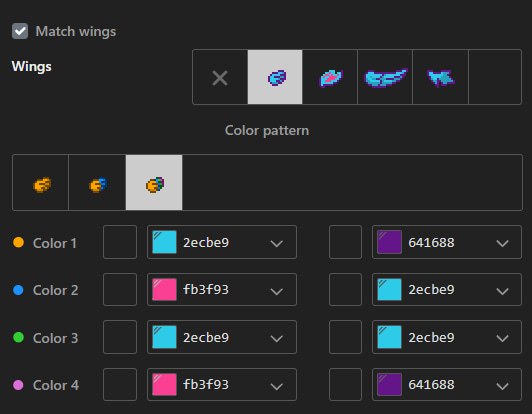Screen dimensions: 532x414
Task: Click the pink fb3f93 swatch in Color 4
Action: [164, 384]
